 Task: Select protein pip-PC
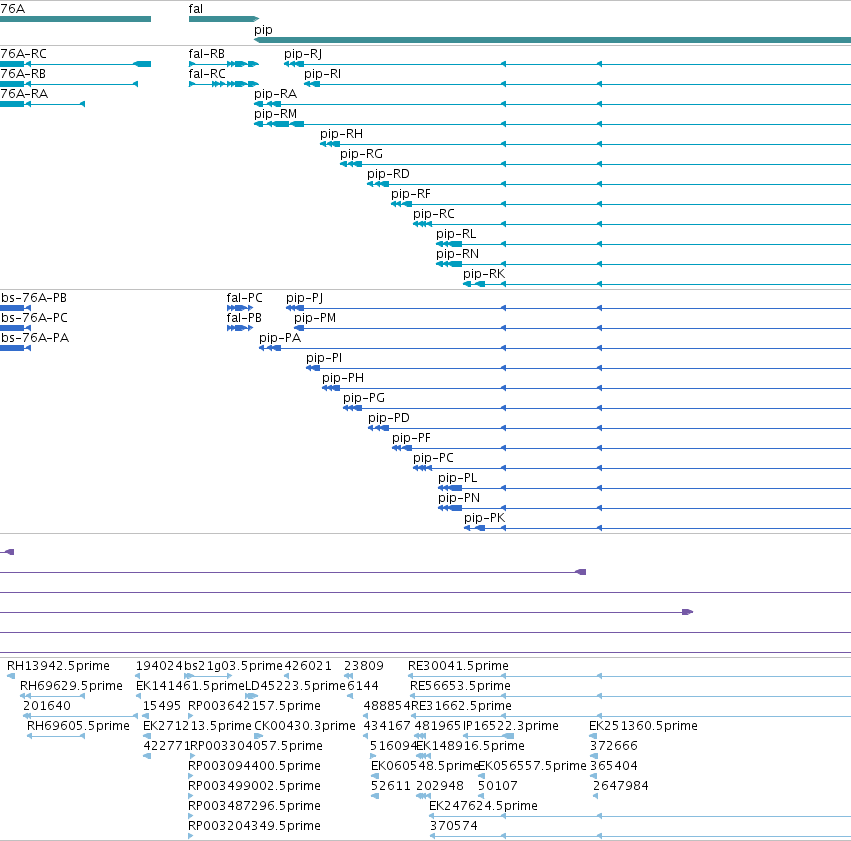click(x=433, y=458)
